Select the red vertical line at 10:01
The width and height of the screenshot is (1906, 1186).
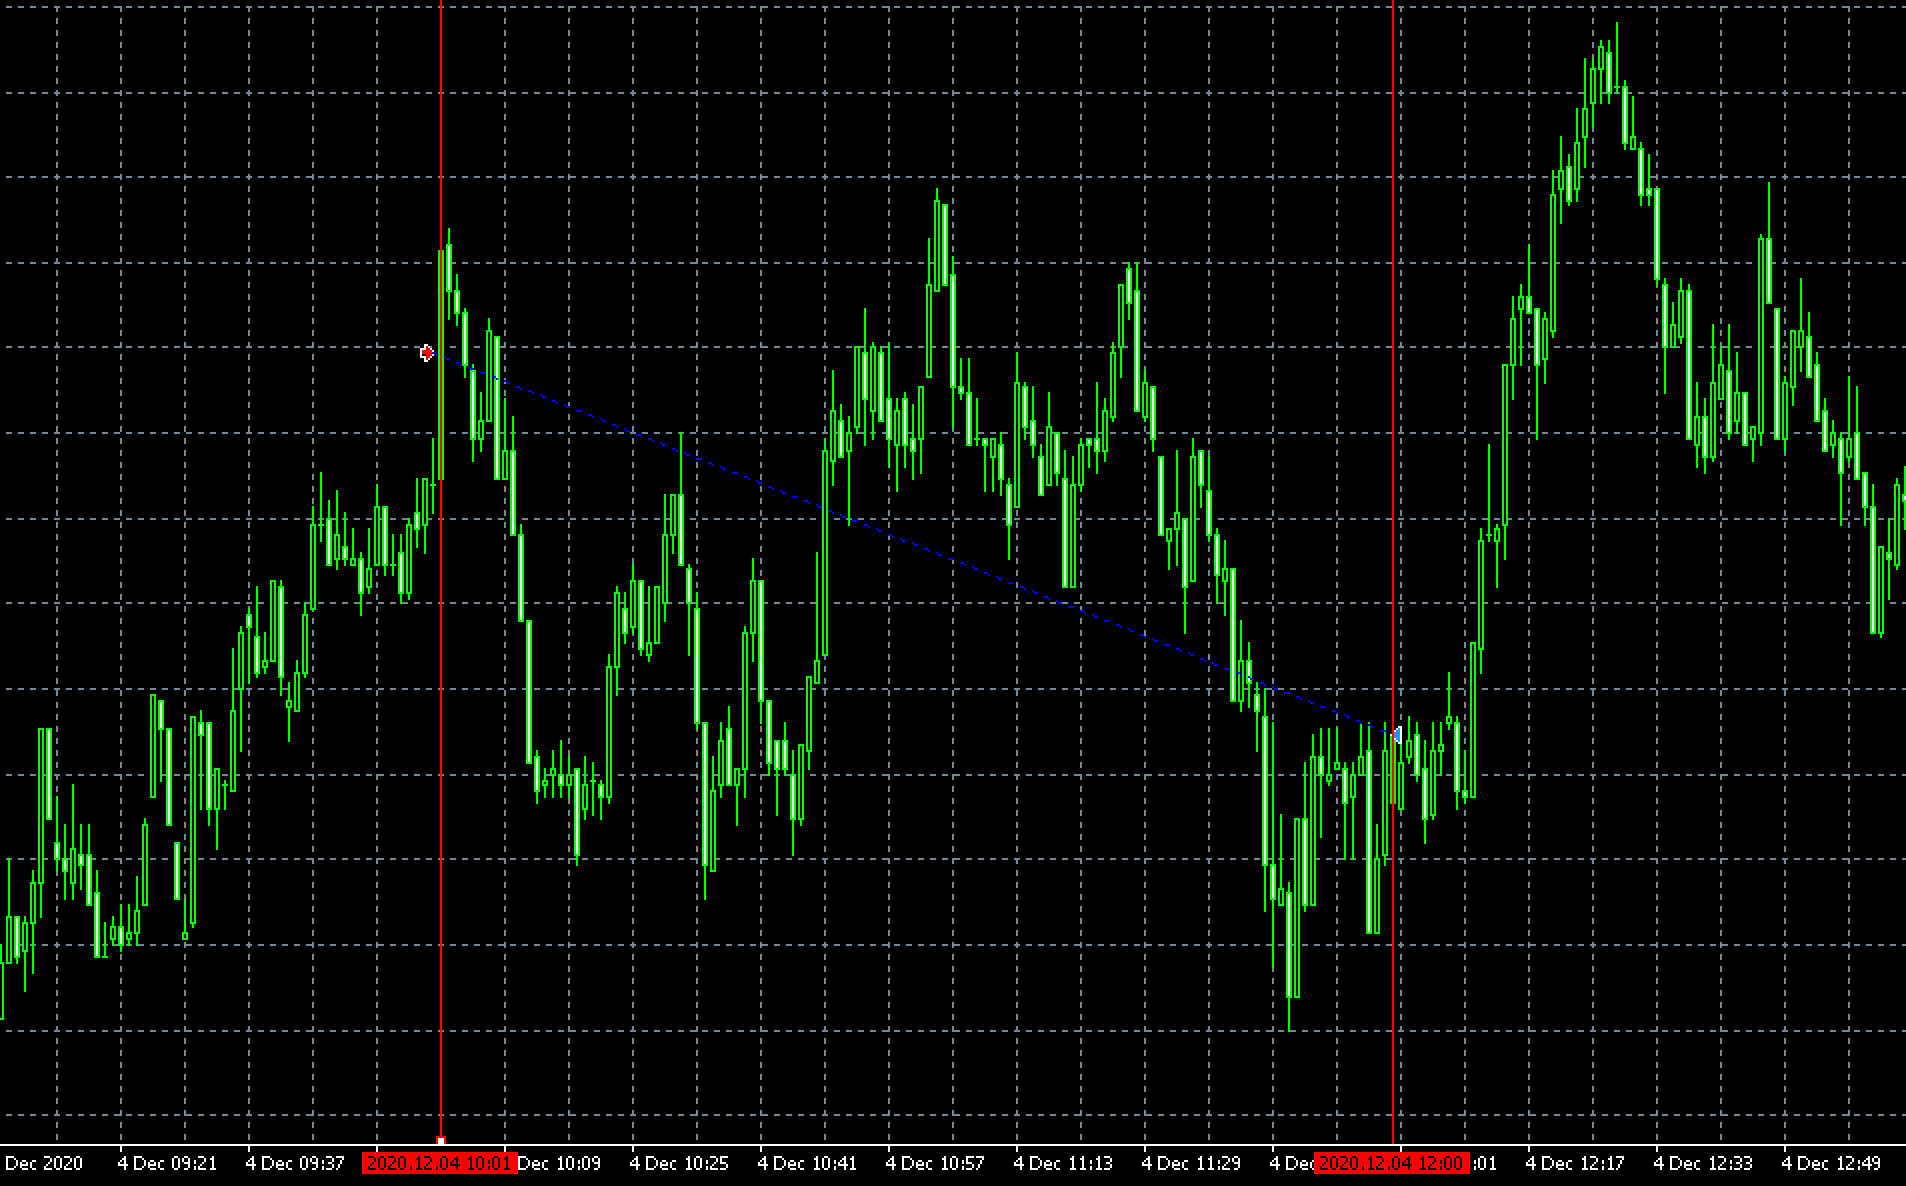pos(441,800)
